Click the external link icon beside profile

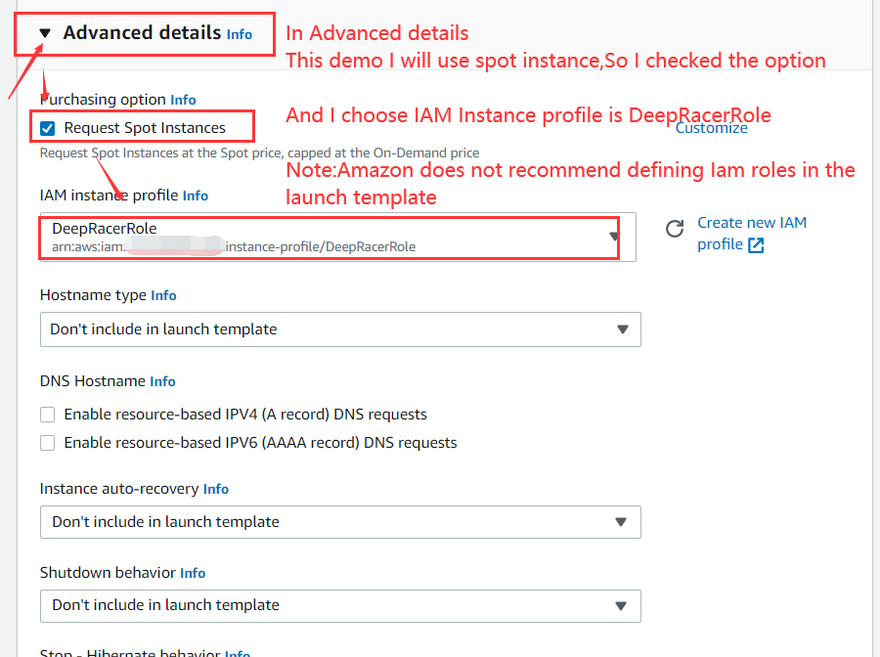click(x=756, y=245)
